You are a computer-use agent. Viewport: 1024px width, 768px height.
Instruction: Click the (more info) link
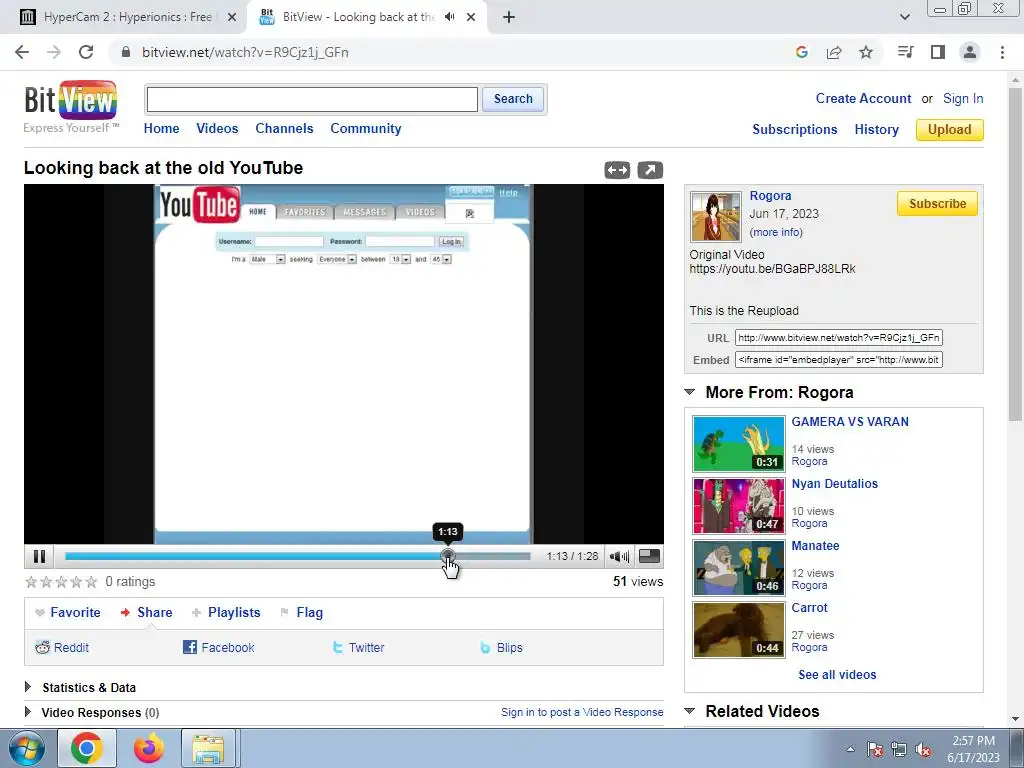pos(776,232)
